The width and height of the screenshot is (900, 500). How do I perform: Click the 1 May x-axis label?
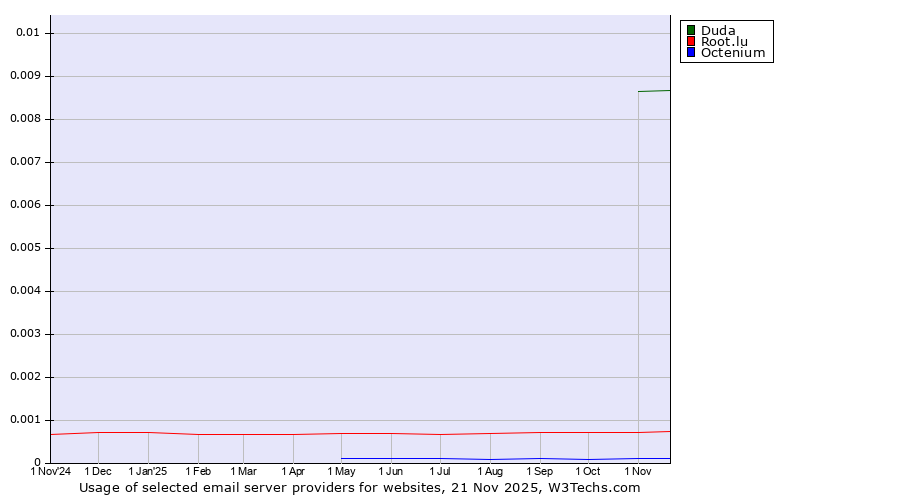tap(342, 471)
